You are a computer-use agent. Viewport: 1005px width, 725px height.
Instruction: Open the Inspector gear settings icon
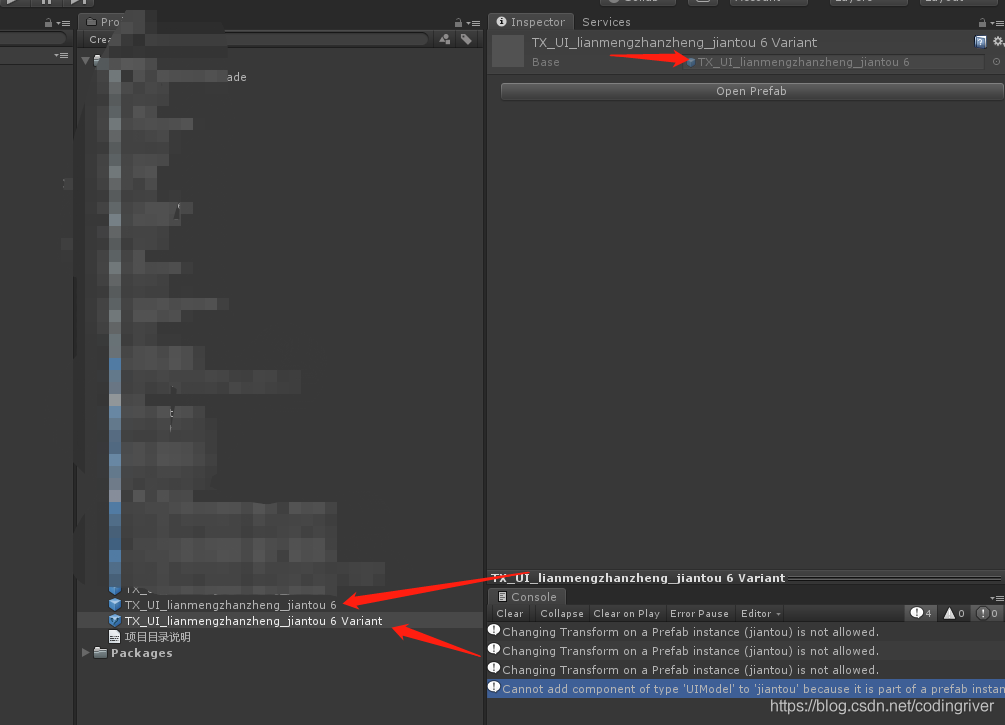click(x=999, y=42)
